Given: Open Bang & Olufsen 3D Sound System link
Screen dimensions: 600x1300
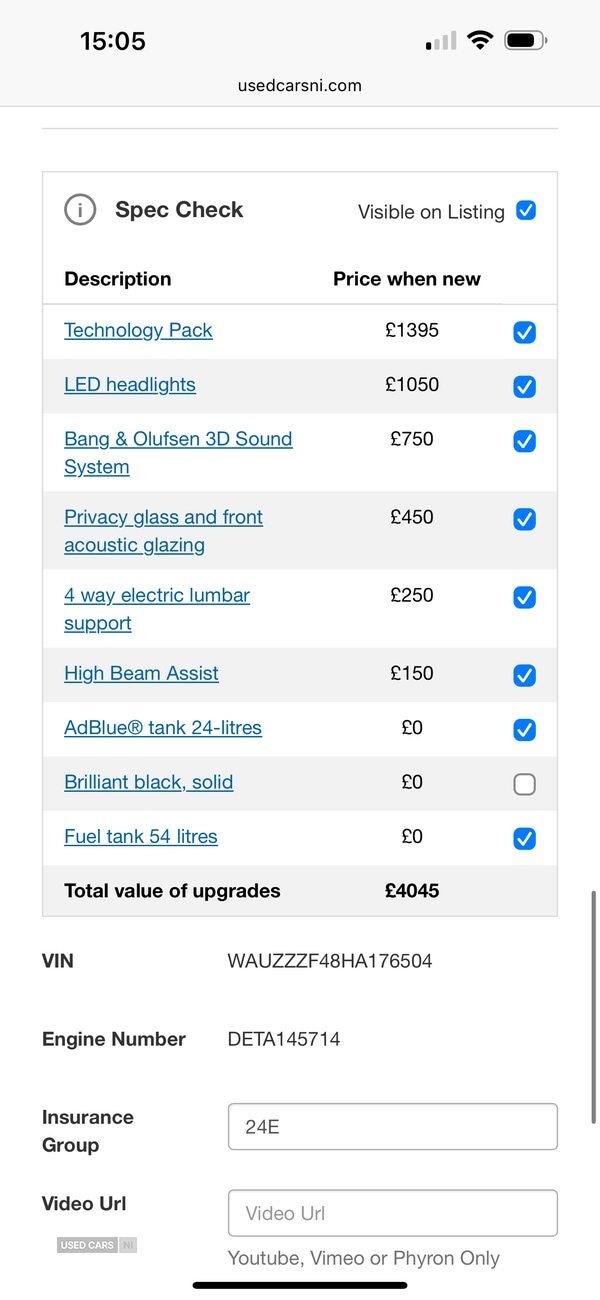Looking at the screenshot, I should pyautogui.click(x=178, y=452).
